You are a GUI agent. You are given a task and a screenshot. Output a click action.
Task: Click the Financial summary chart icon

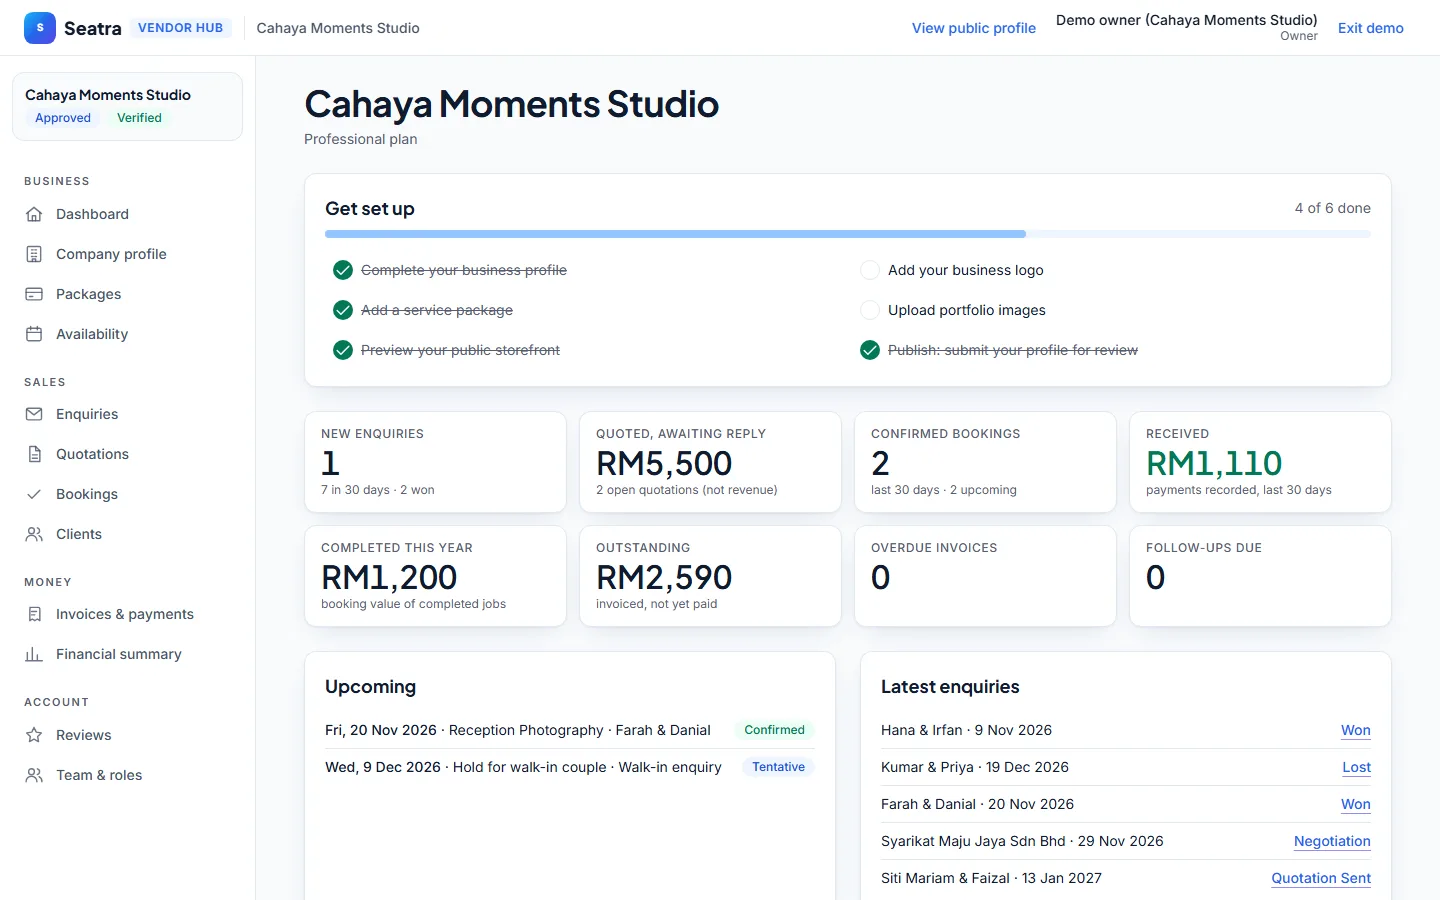[34, 654]
